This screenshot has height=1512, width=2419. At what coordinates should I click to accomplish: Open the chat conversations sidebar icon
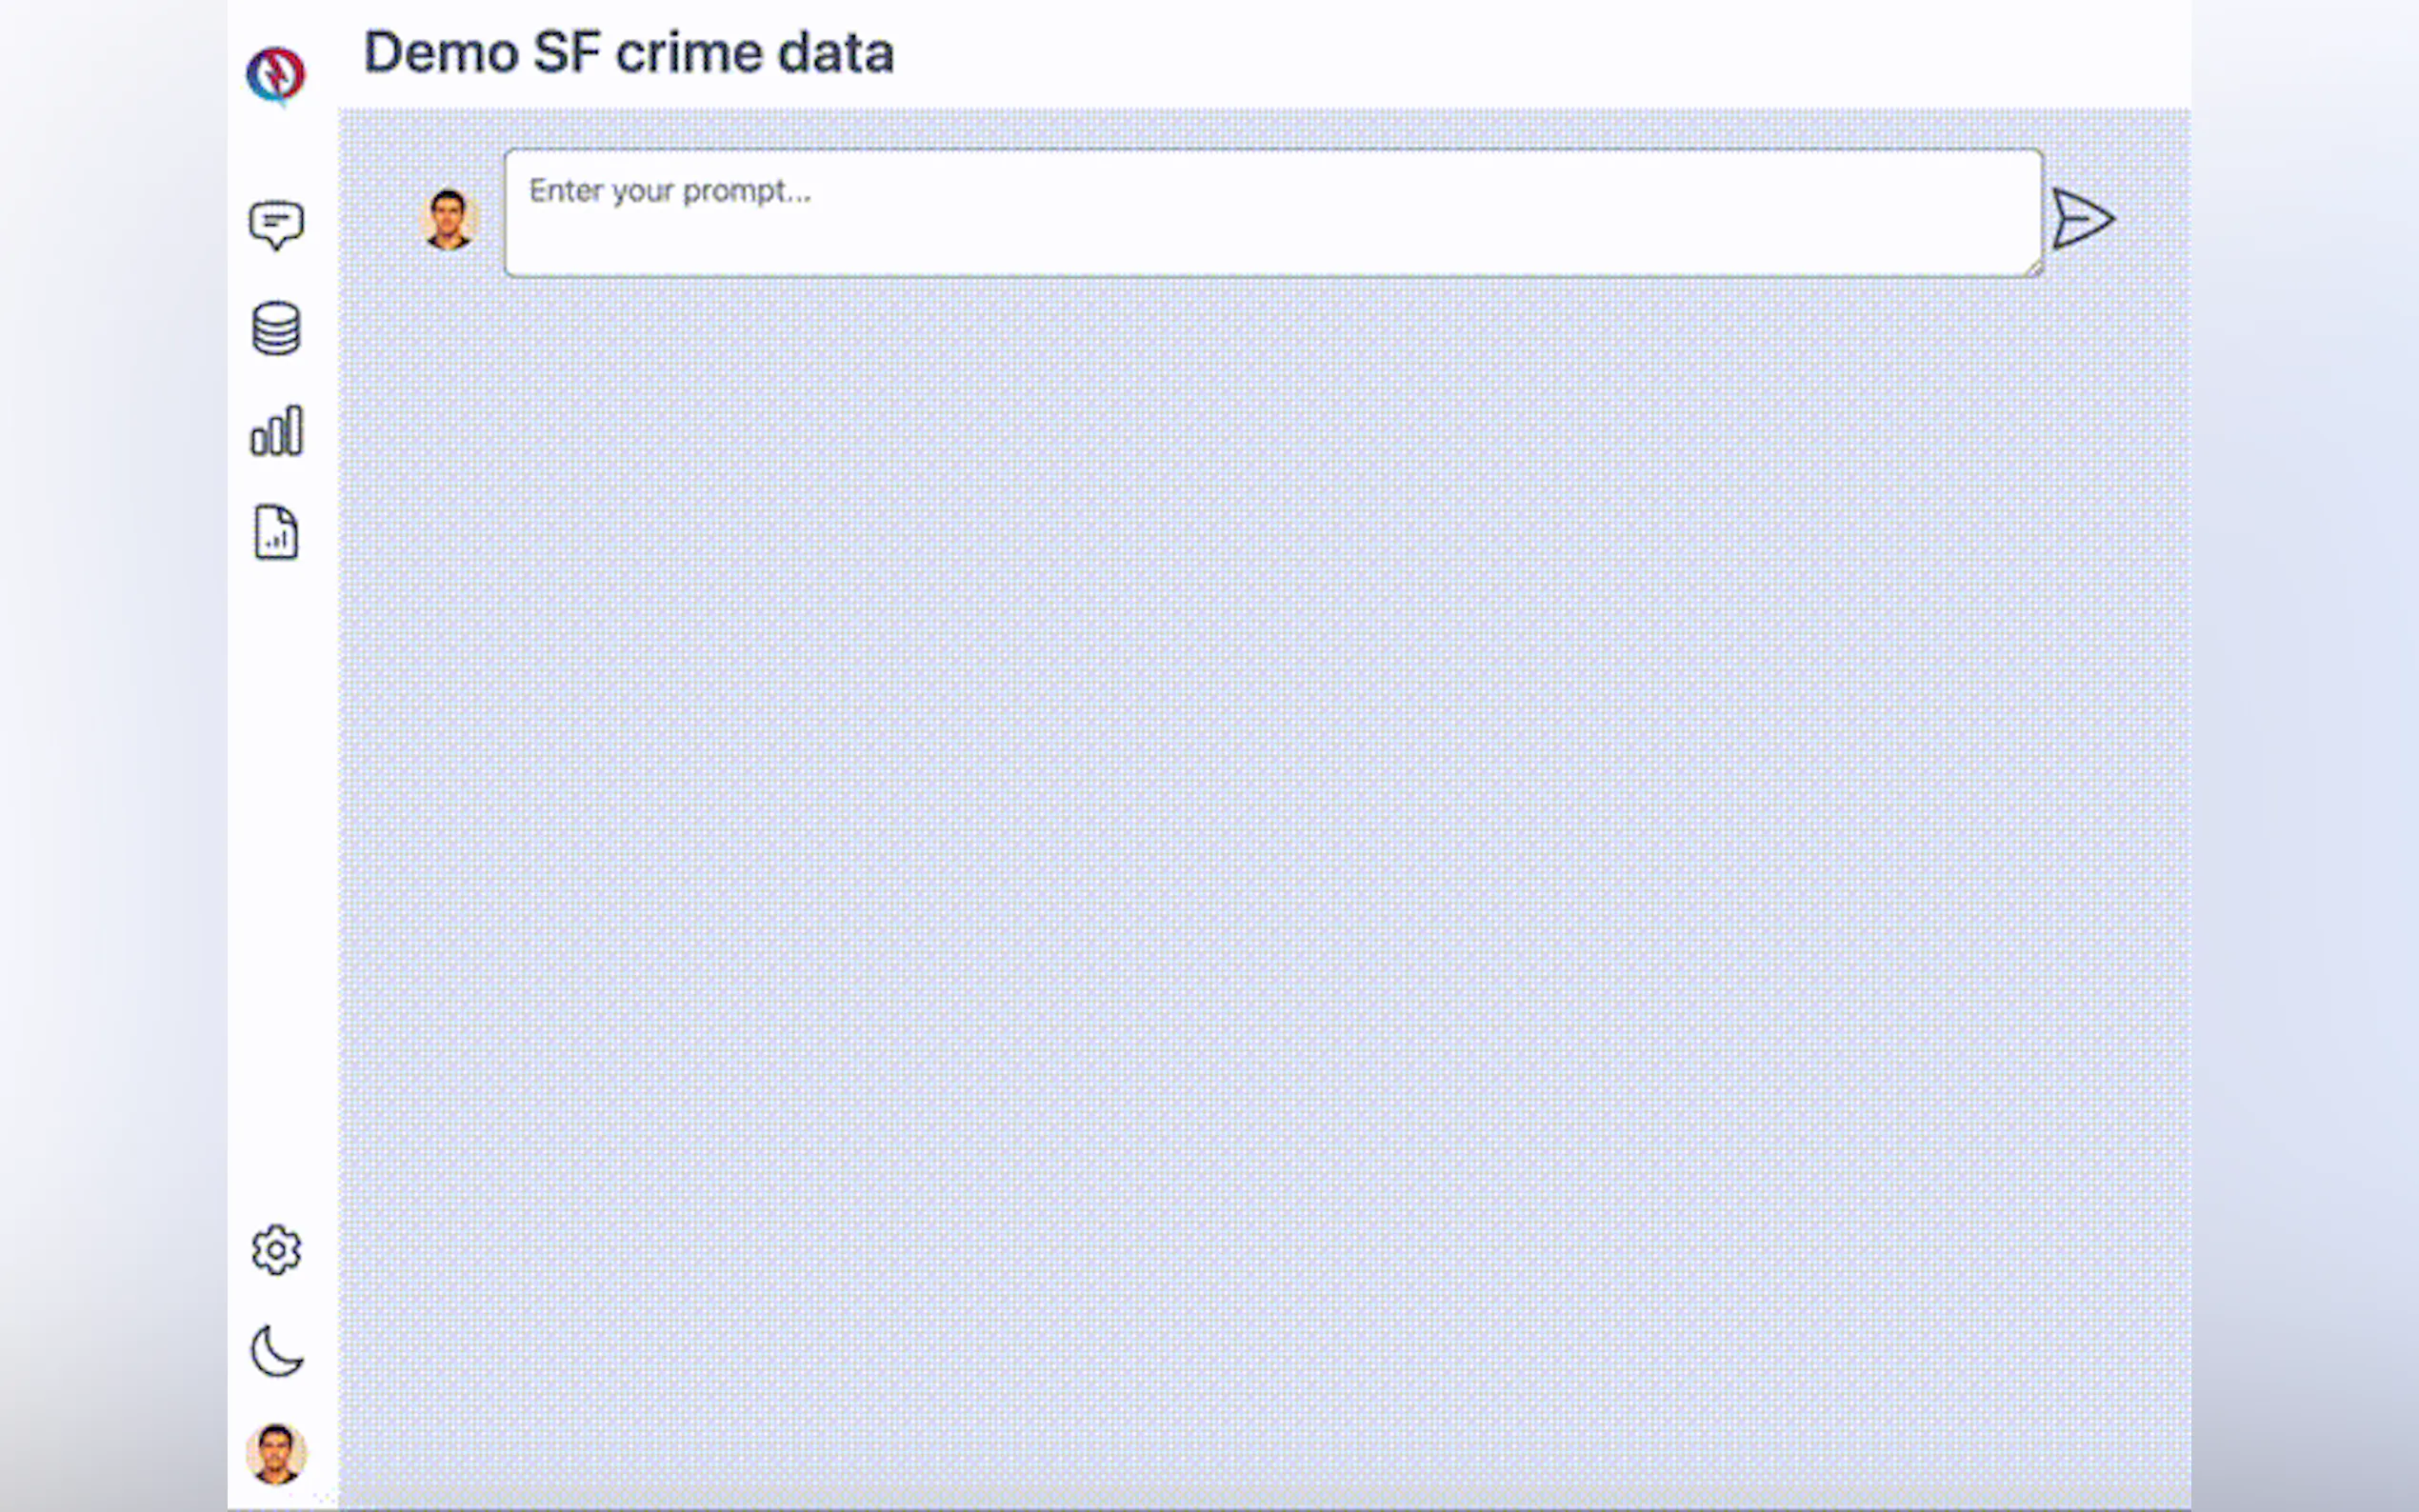click(276, 225)
